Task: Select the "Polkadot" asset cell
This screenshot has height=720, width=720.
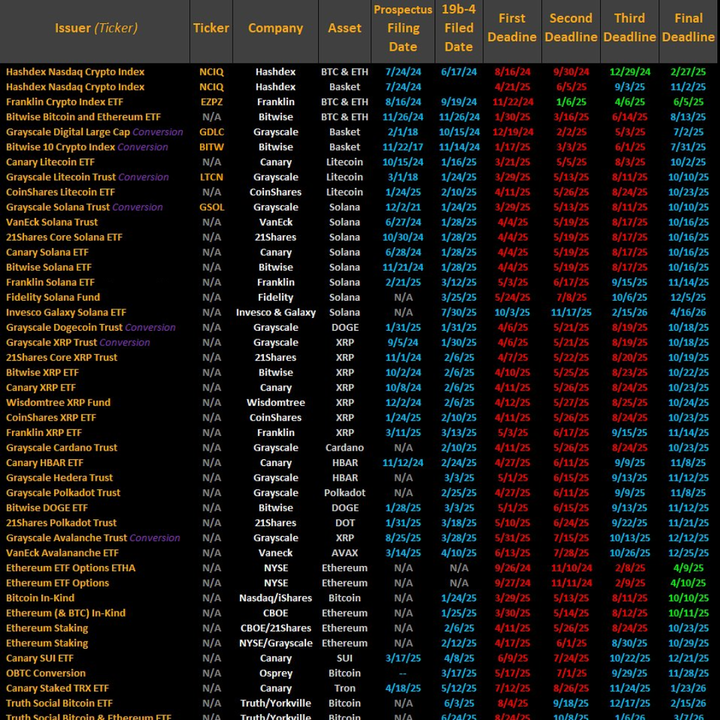Action: pos(344,493)
